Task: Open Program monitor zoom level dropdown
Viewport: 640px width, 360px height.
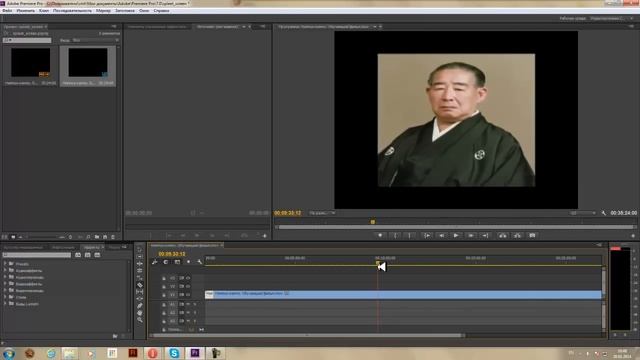Action: (322, 213)
